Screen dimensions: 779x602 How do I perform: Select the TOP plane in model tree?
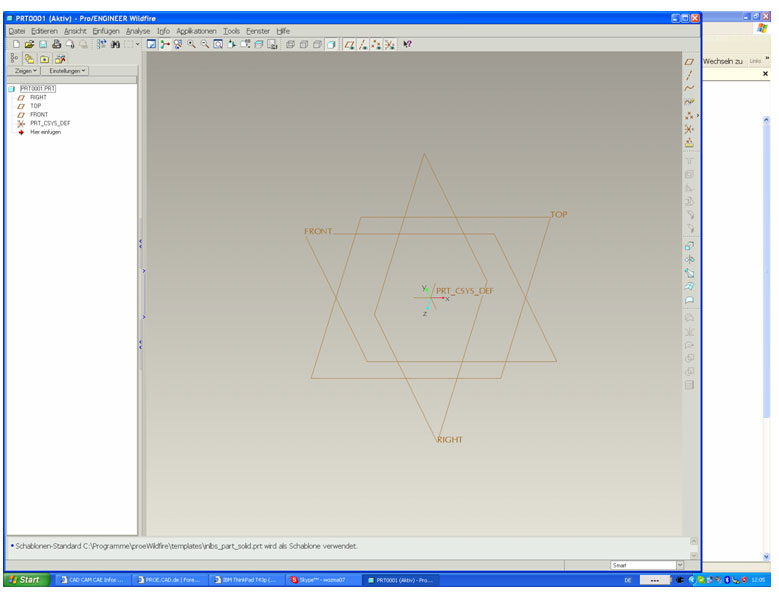click(36, 106)
